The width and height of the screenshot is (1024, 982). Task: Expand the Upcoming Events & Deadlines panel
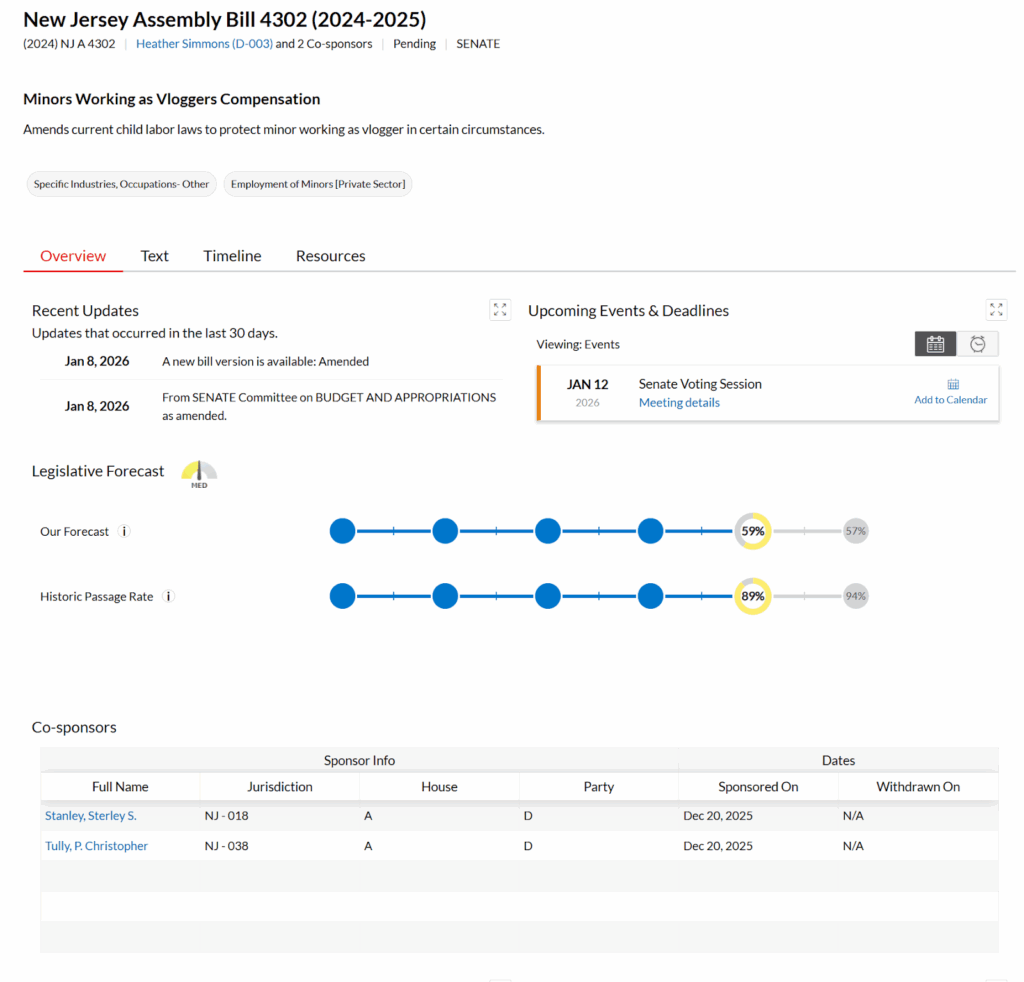(996, 310)
